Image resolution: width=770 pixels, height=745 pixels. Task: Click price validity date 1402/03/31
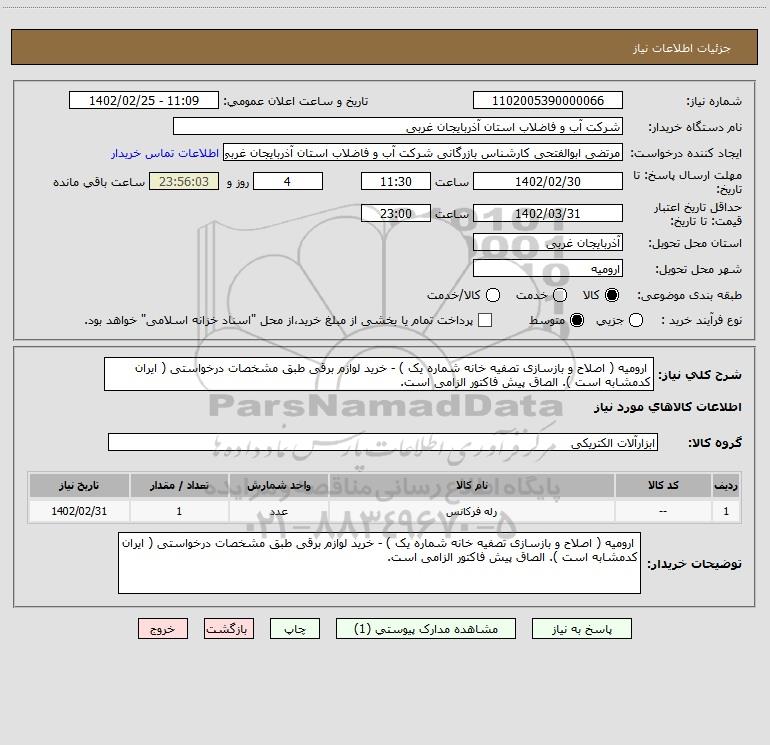(548, 214)
